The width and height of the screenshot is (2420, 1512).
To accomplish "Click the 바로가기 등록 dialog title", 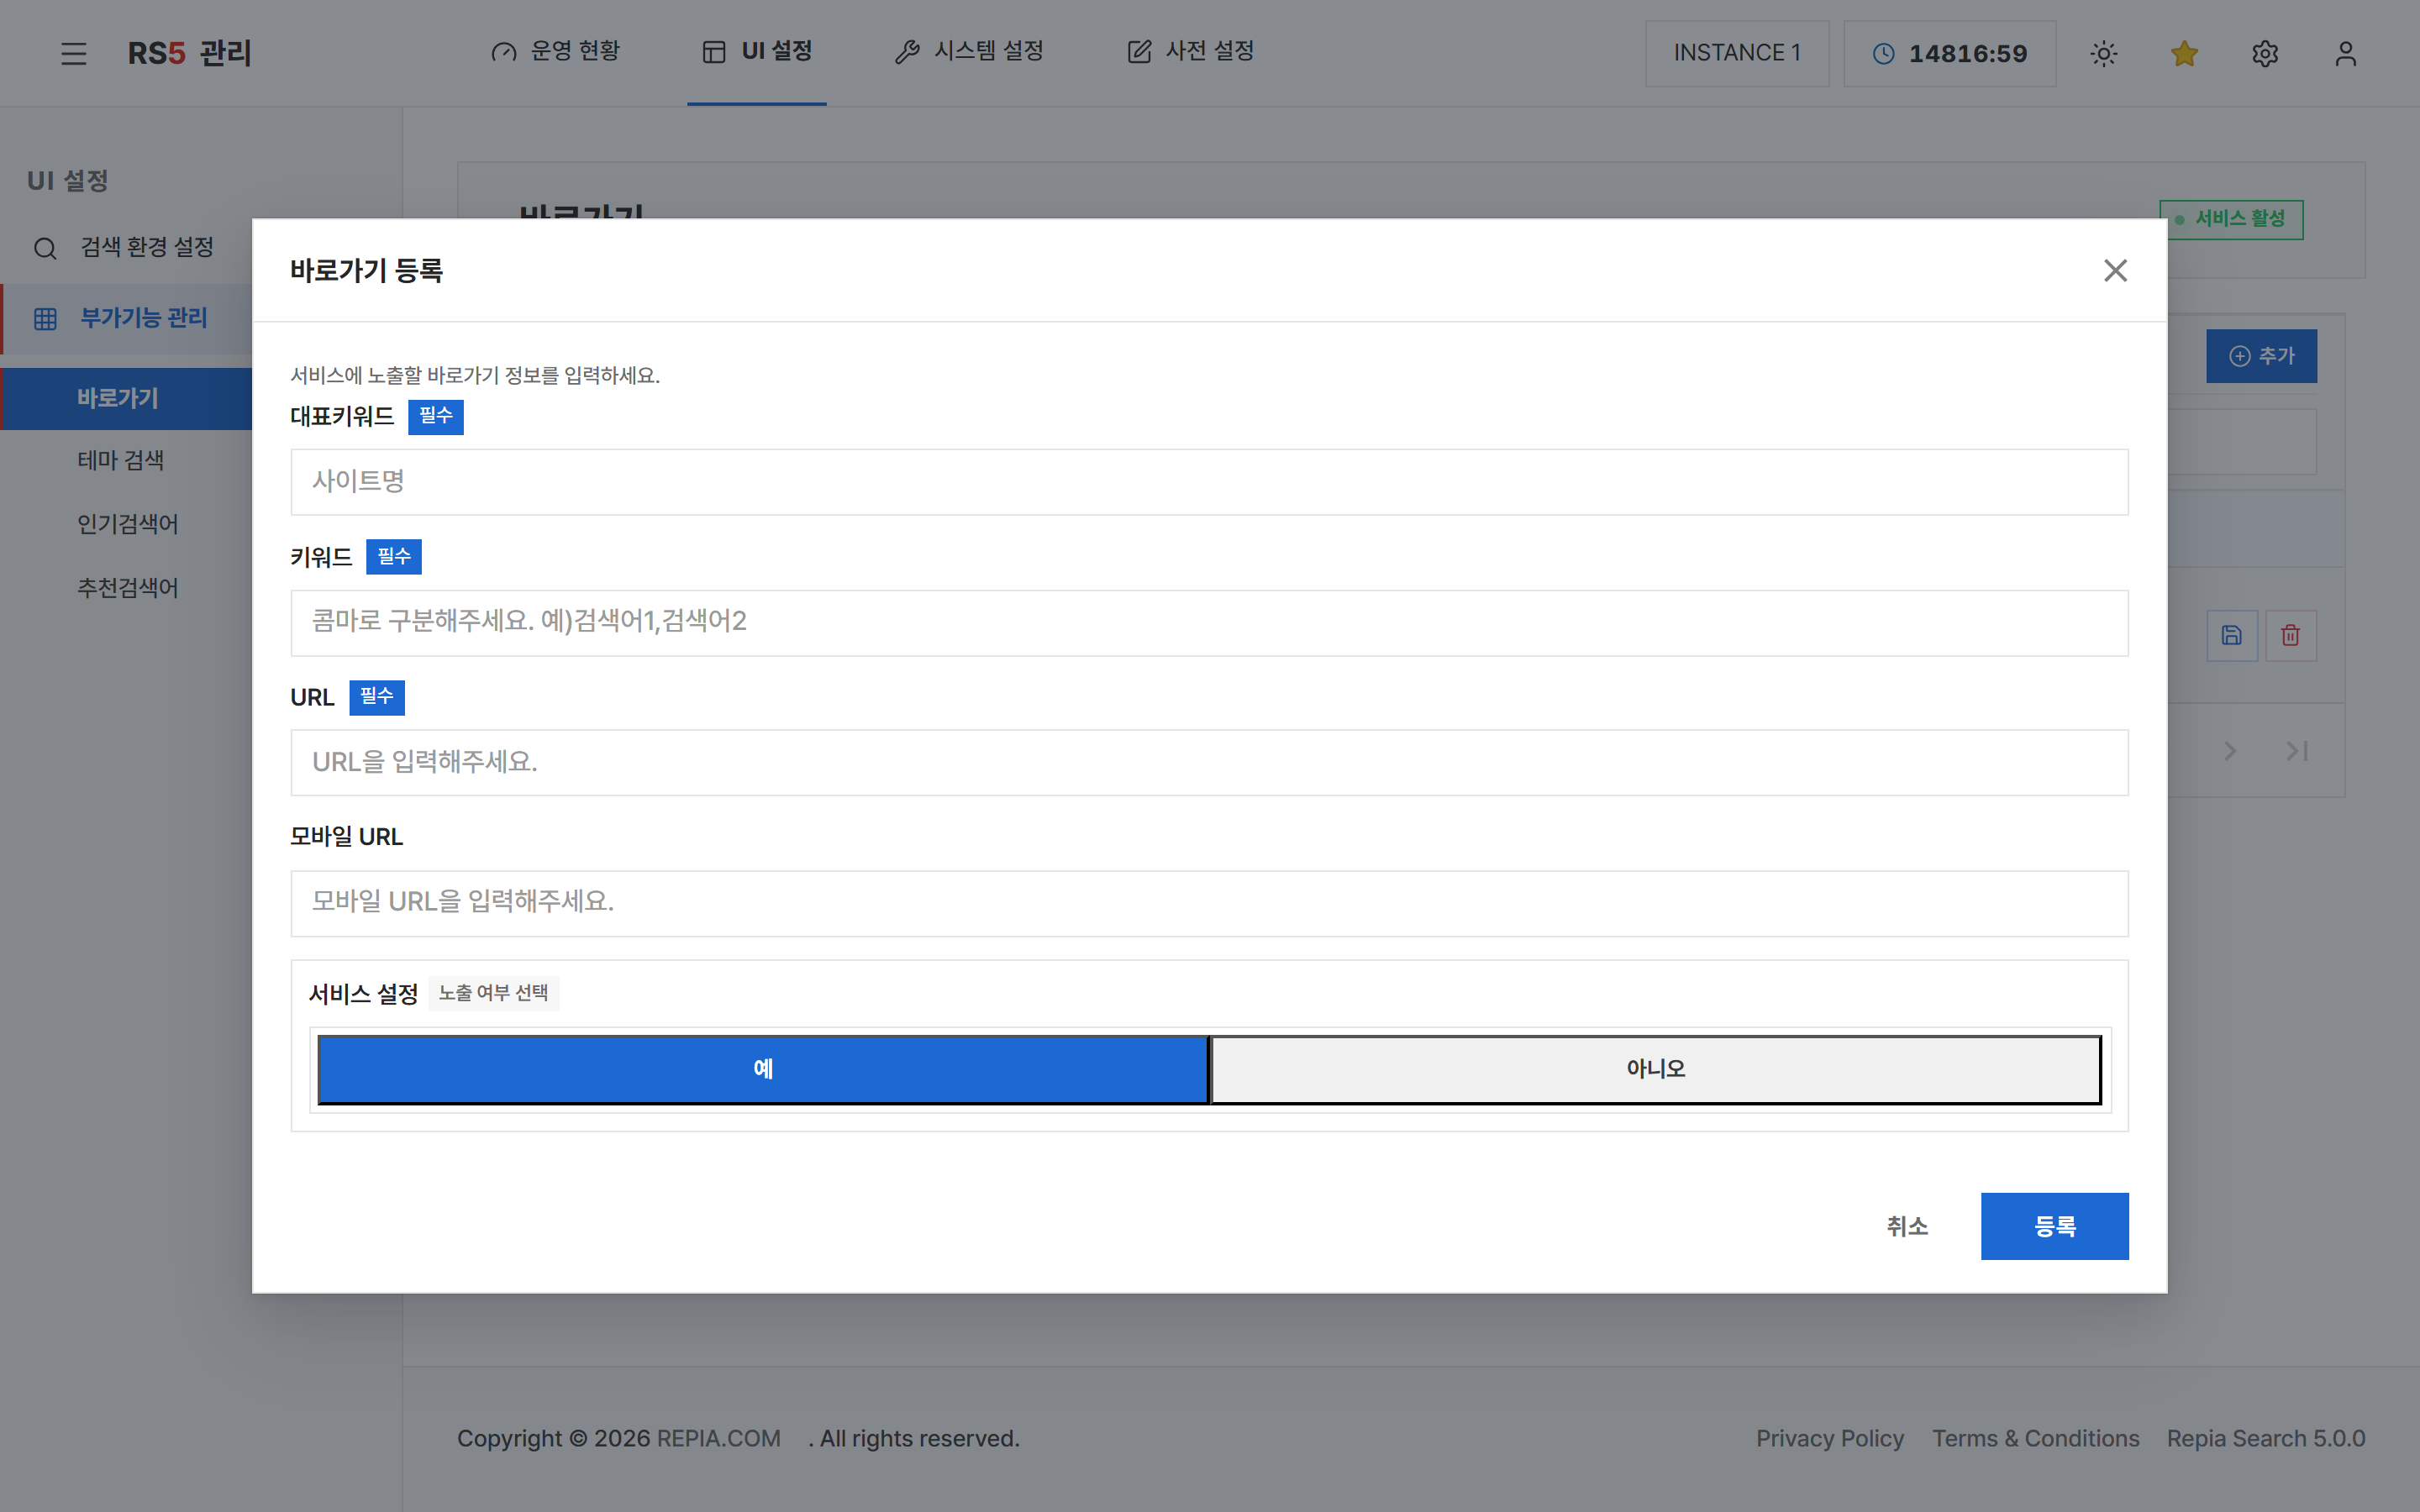I will pyautogui.click(x=366, y=270).
